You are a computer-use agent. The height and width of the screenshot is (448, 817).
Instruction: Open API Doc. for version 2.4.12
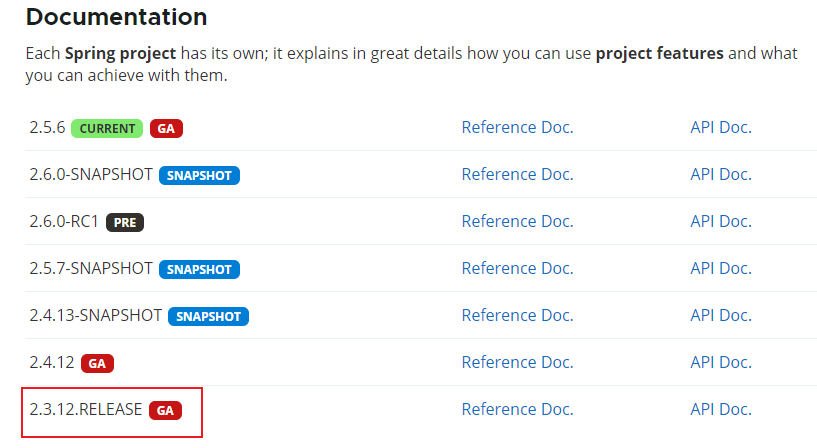[721, 362]
